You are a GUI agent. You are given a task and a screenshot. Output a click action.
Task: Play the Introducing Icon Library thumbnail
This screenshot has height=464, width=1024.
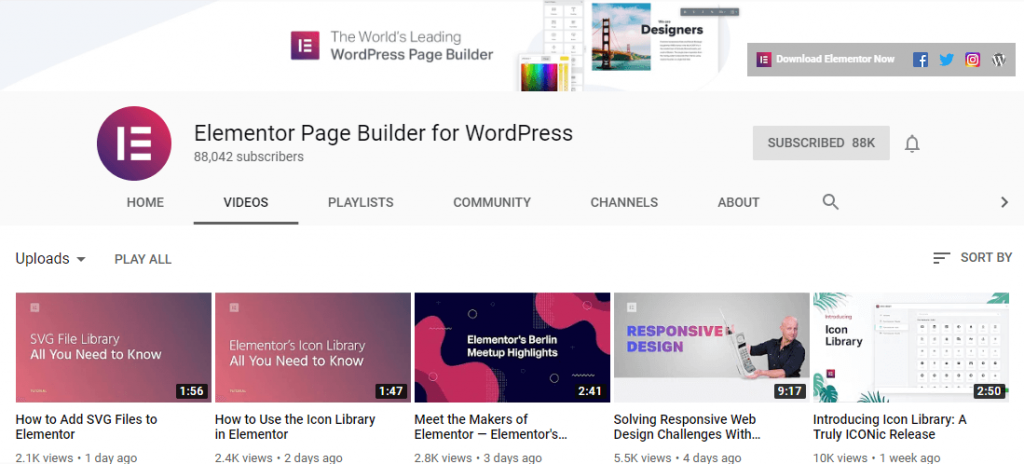click(910, 347)
